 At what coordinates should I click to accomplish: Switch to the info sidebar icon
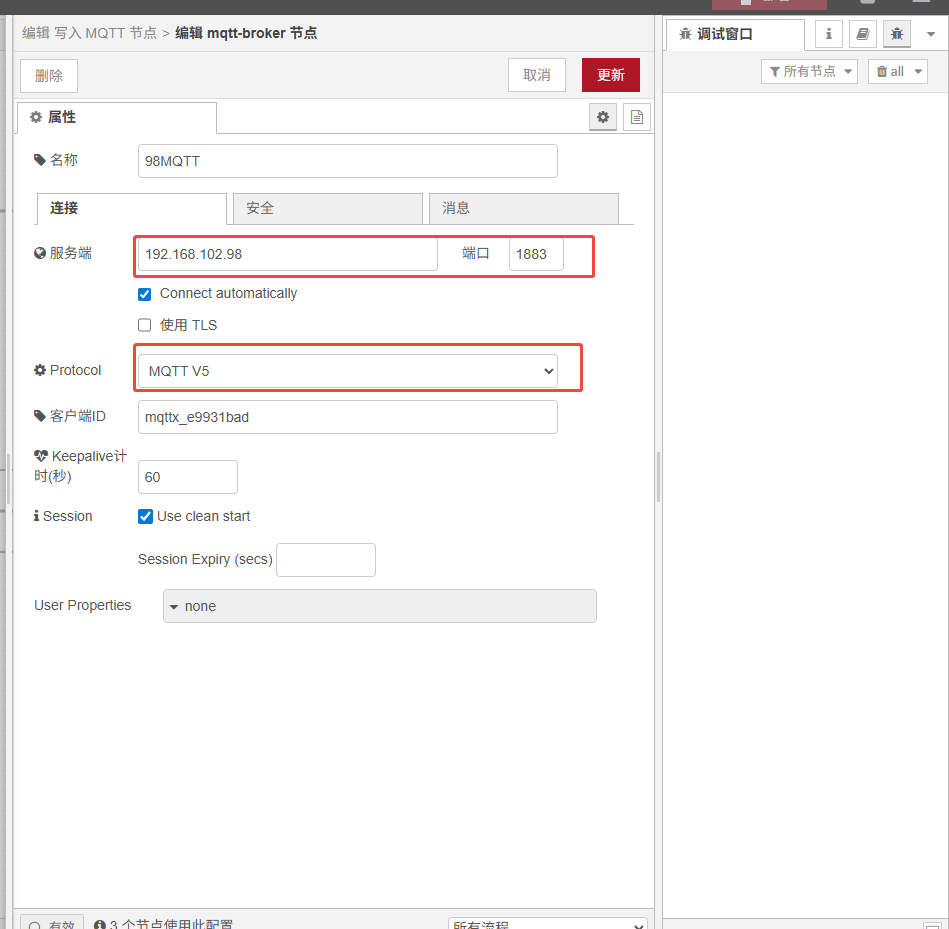tap(828, 33)
